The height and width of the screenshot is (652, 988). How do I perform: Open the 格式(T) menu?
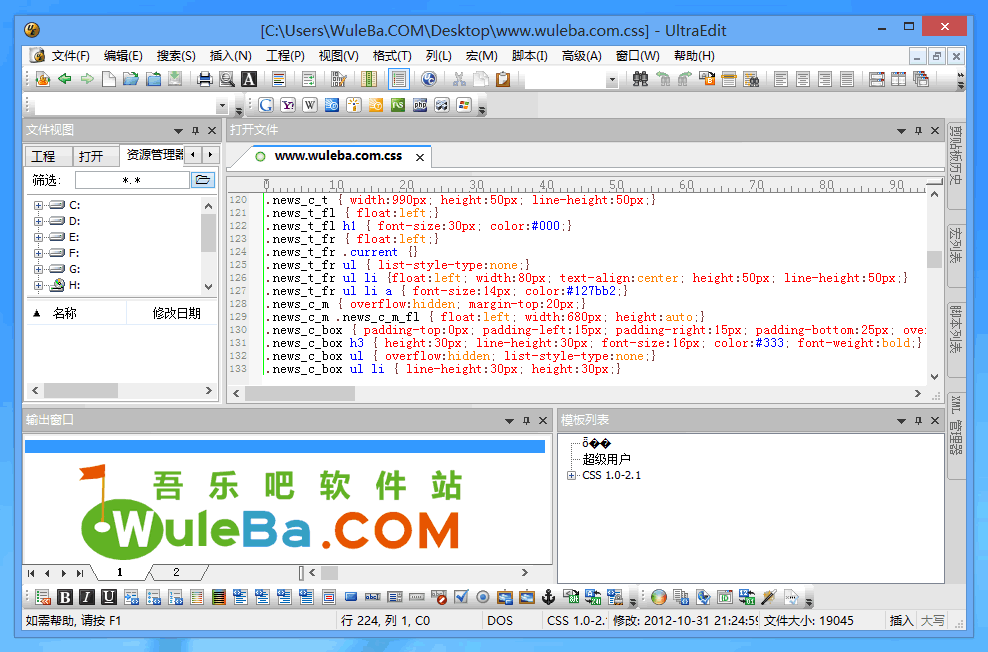click(392, 56)
